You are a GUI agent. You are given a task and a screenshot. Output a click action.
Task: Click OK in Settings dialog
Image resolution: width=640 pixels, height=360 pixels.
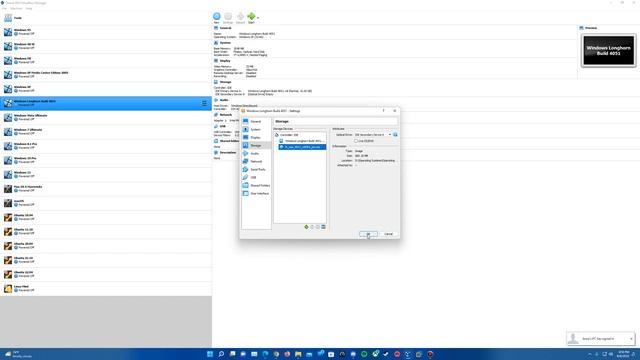368,234
